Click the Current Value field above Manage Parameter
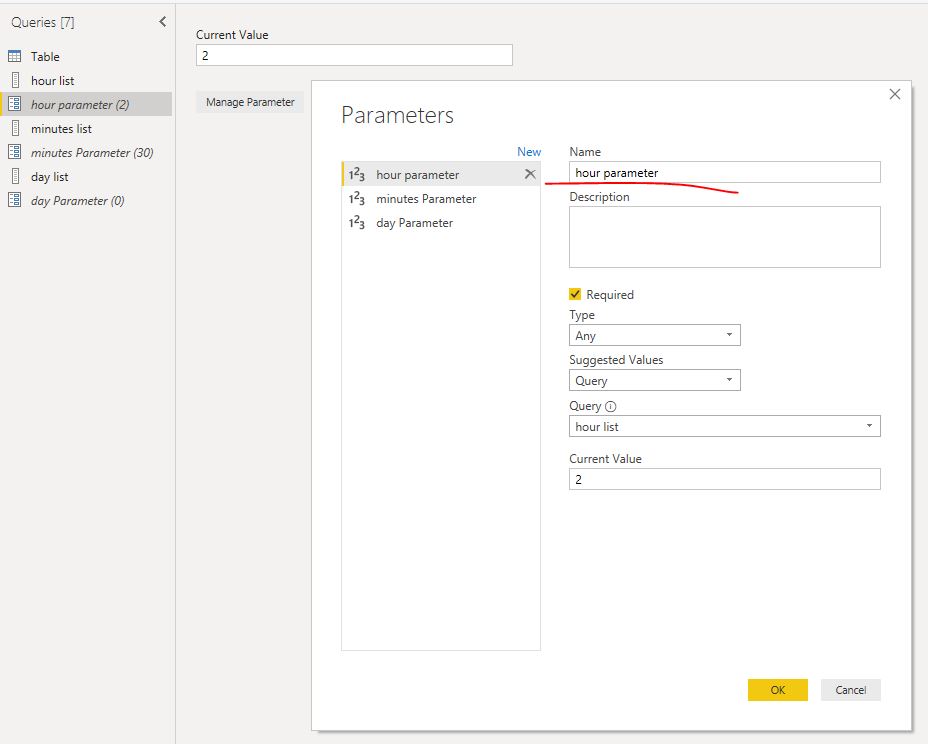The height and width of the screenshot is (744, 928). click(354, 55)
